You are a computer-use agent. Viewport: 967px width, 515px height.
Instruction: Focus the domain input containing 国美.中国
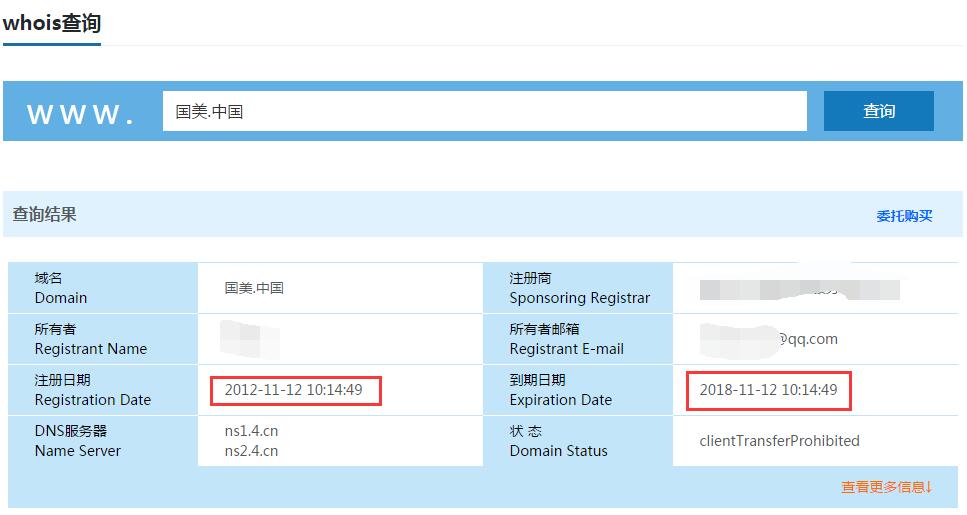click(x=484, y=111)
